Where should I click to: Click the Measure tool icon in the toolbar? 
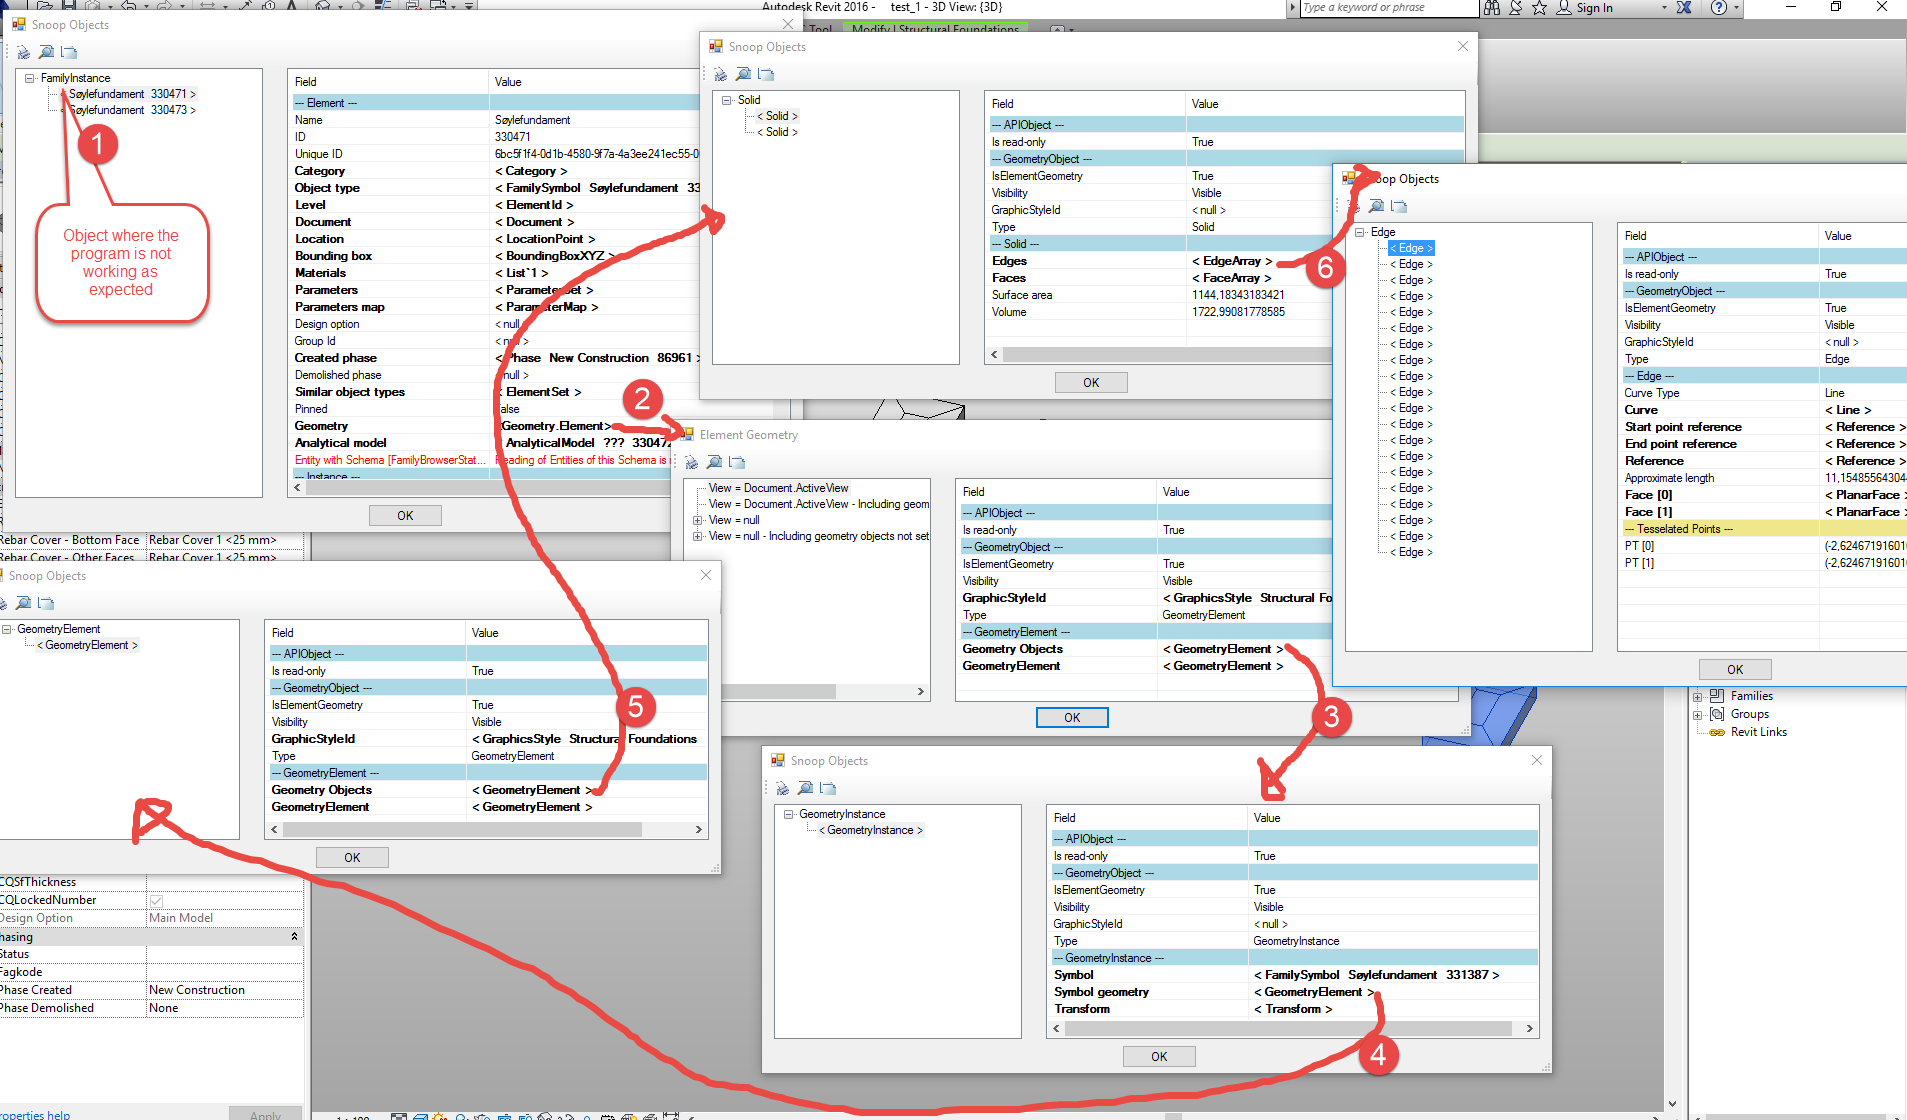207,5
